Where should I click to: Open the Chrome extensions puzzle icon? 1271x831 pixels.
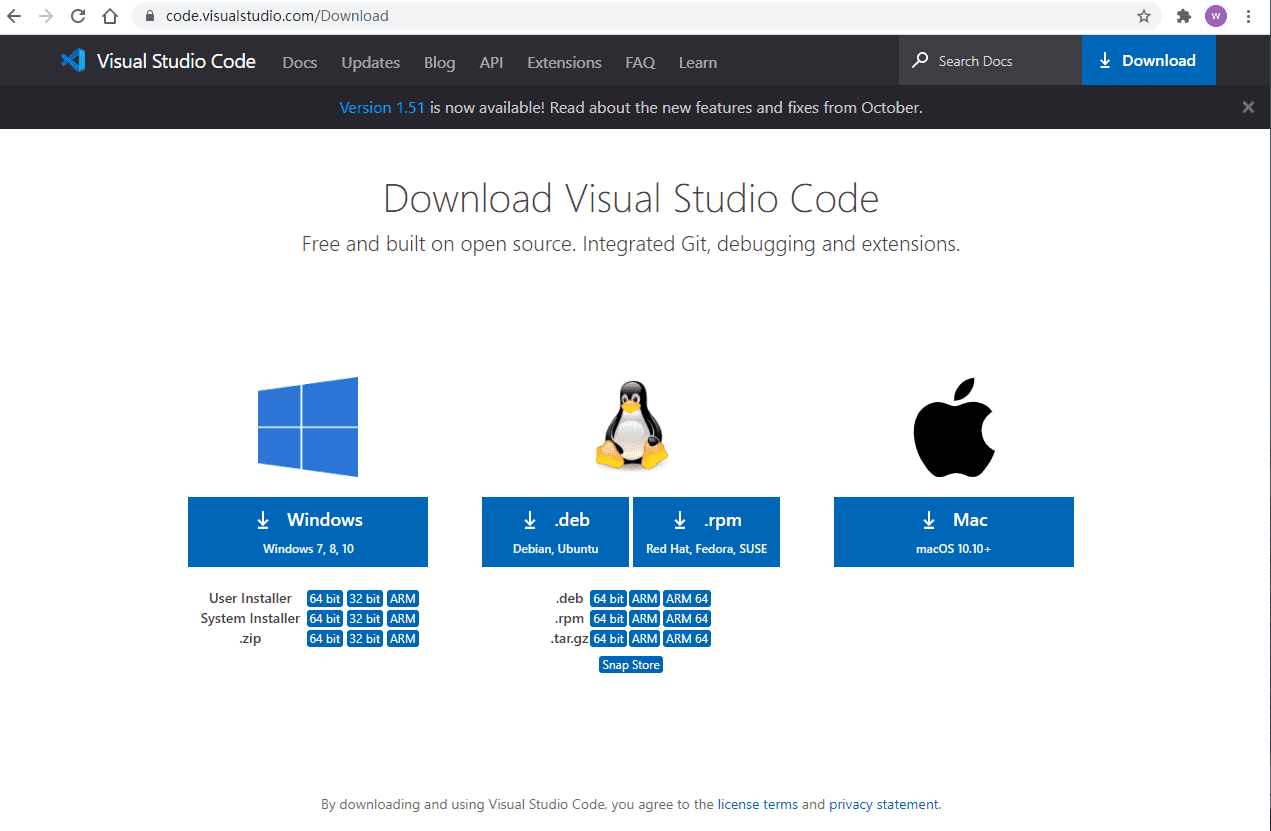point(1184,16)
